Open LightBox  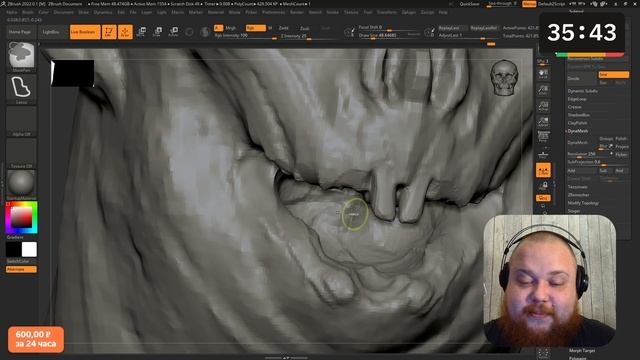point(51,32)
